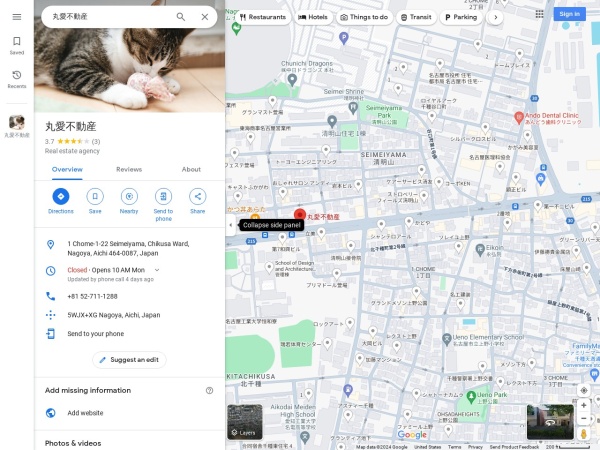This screenshot has height=450, width=600.
Task: Click the parking P marker near top
Action: click(x=344, y=38)
